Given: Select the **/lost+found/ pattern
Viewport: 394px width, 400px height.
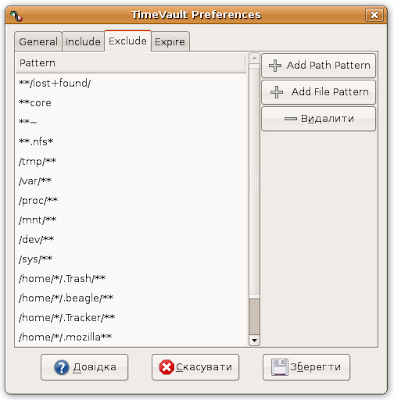Looking at the screenshot, I should point(131,83).
